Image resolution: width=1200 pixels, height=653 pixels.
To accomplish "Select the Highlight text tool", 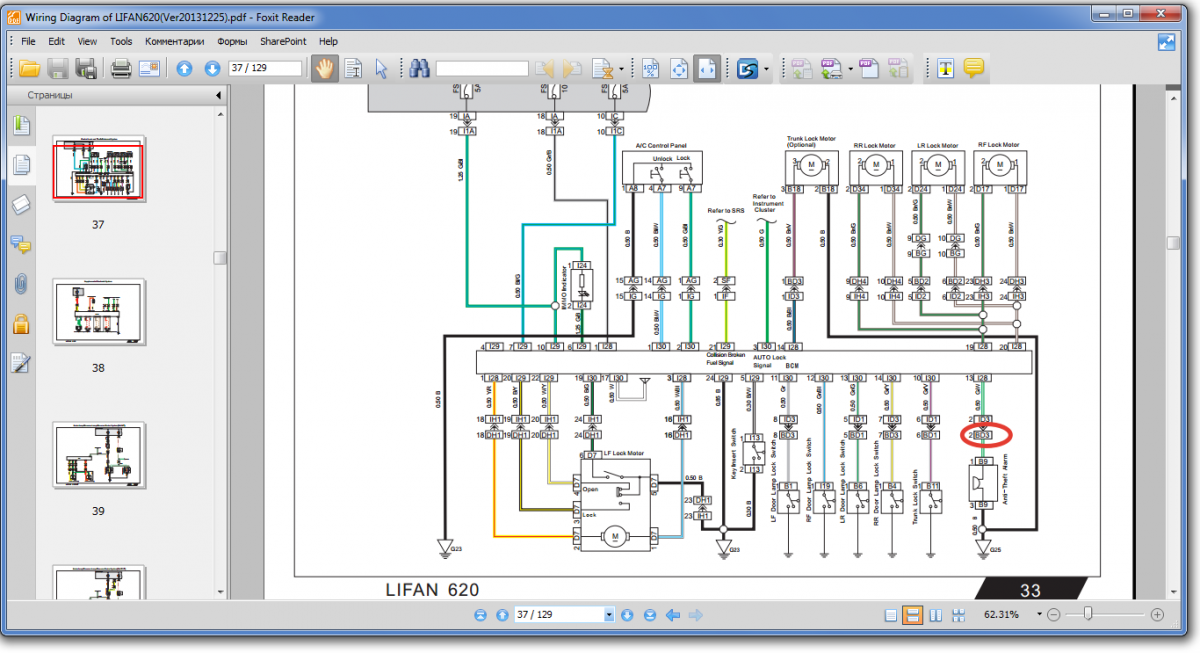I will [945, 69].
